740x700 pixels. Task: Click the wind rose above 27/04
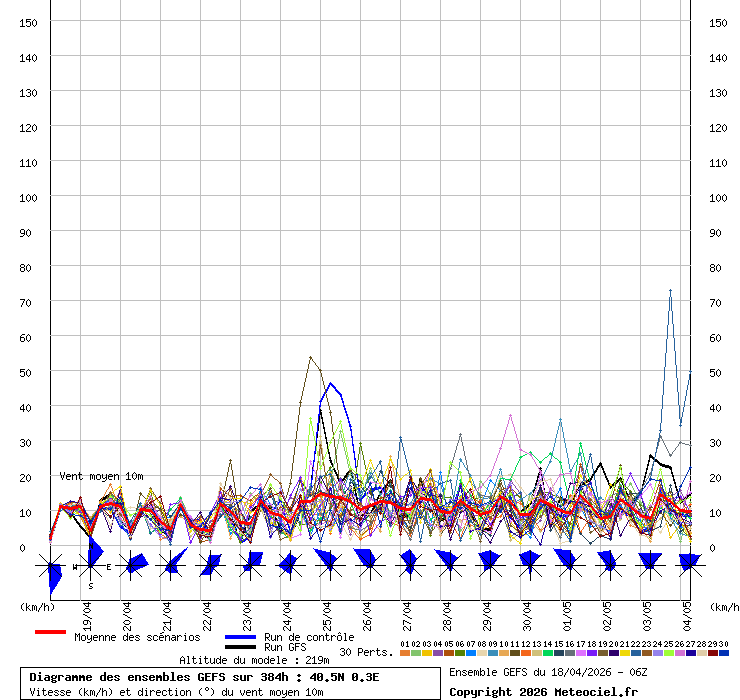(x=409, y=566)
